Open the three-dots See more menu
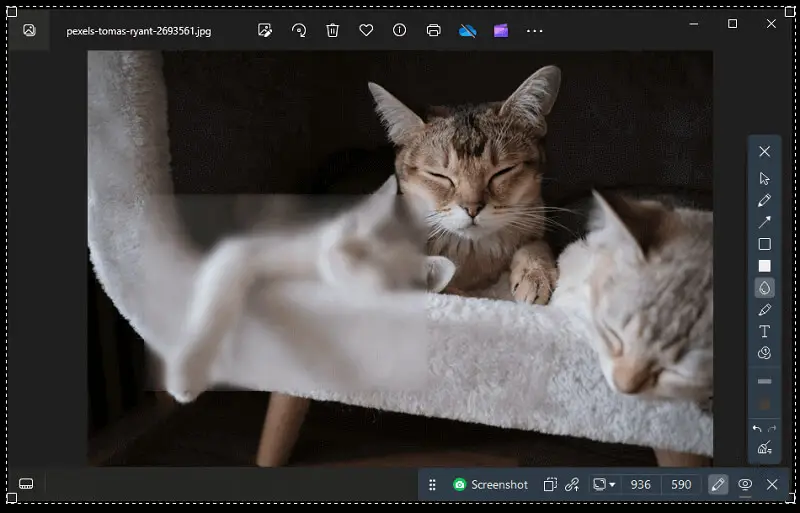The height and width of the screenshot is (513, 800). (535, 31)
